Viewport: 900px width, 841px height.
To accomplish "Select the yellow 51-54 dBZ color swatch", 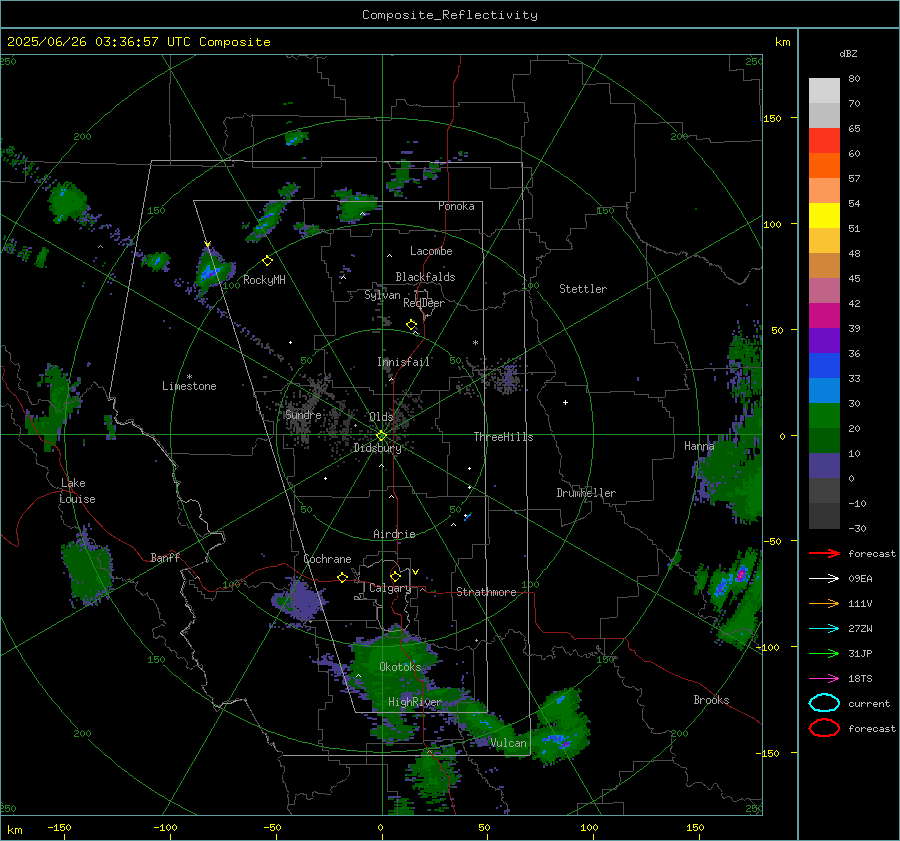I will 824,216.
